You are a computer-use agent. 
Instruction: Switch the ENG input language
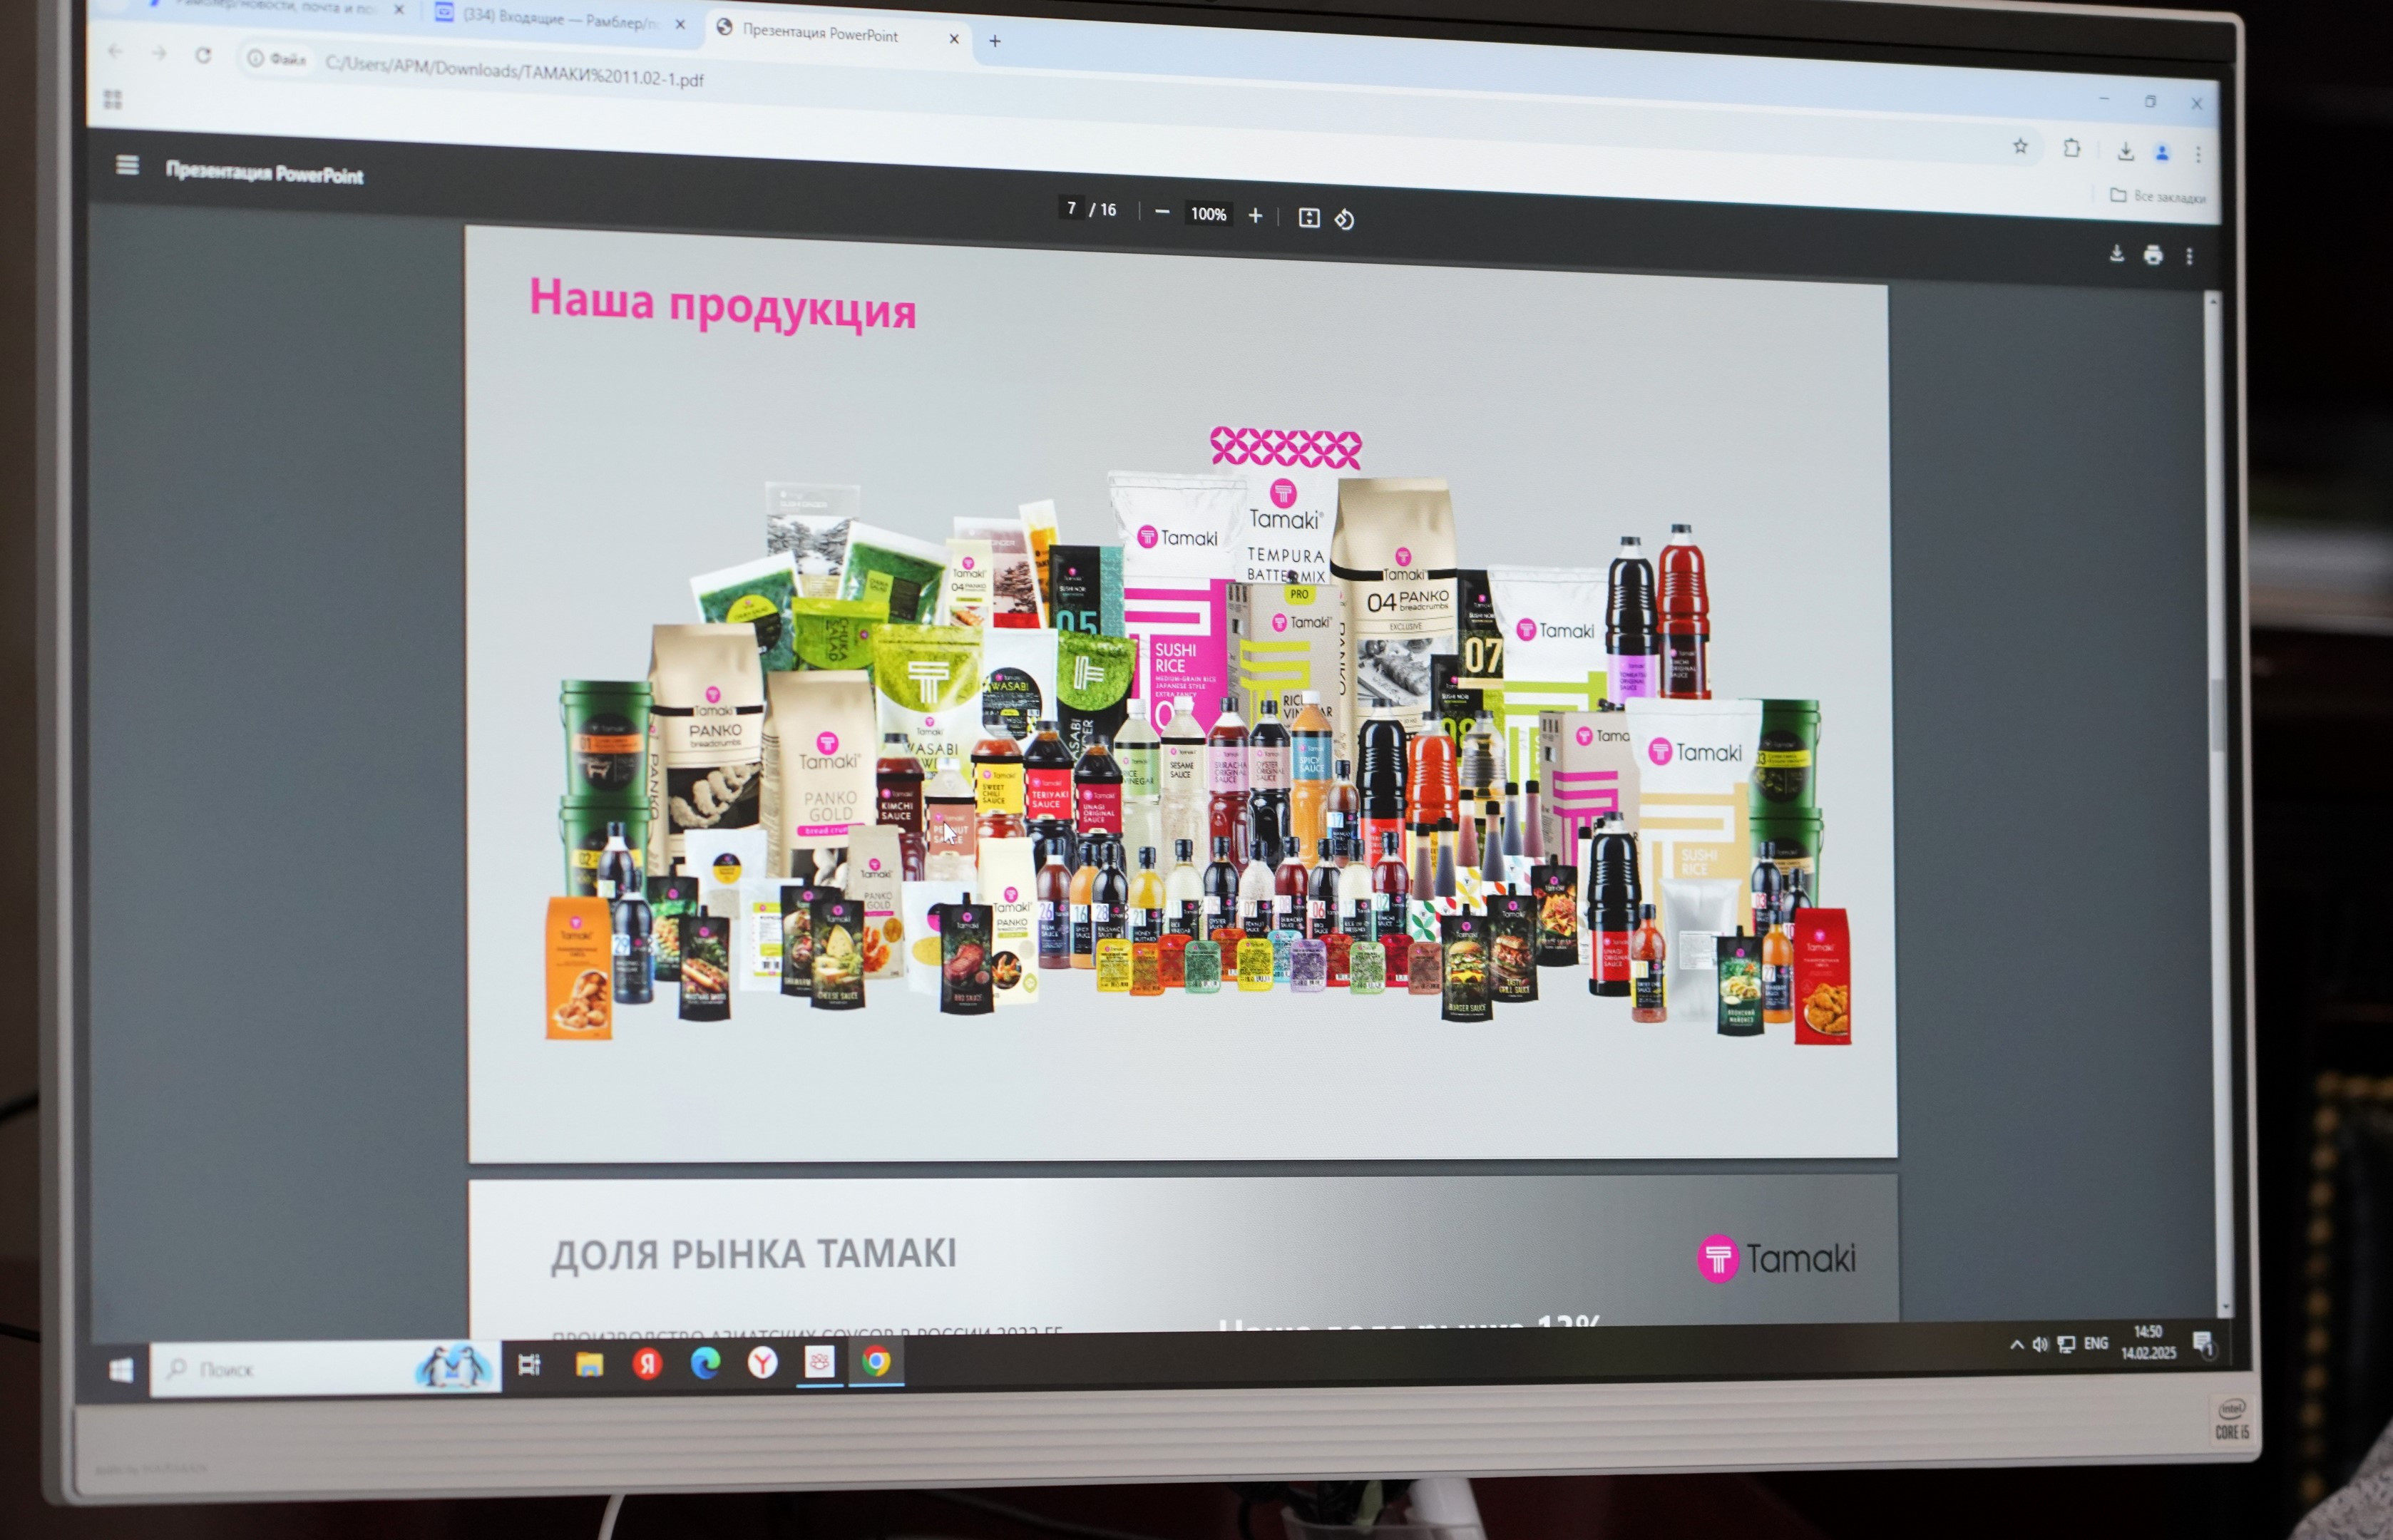[x=2096, y=1343]
